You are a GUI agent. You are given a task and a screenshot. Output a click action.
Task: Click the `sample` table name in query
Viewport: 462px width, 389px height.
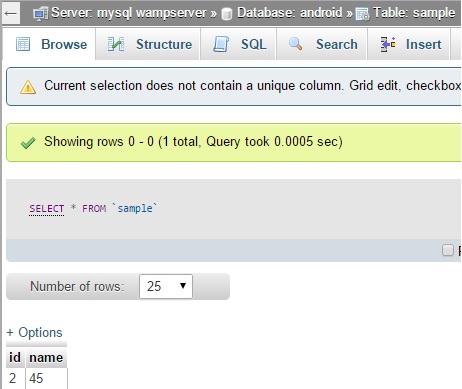(134, 208)
